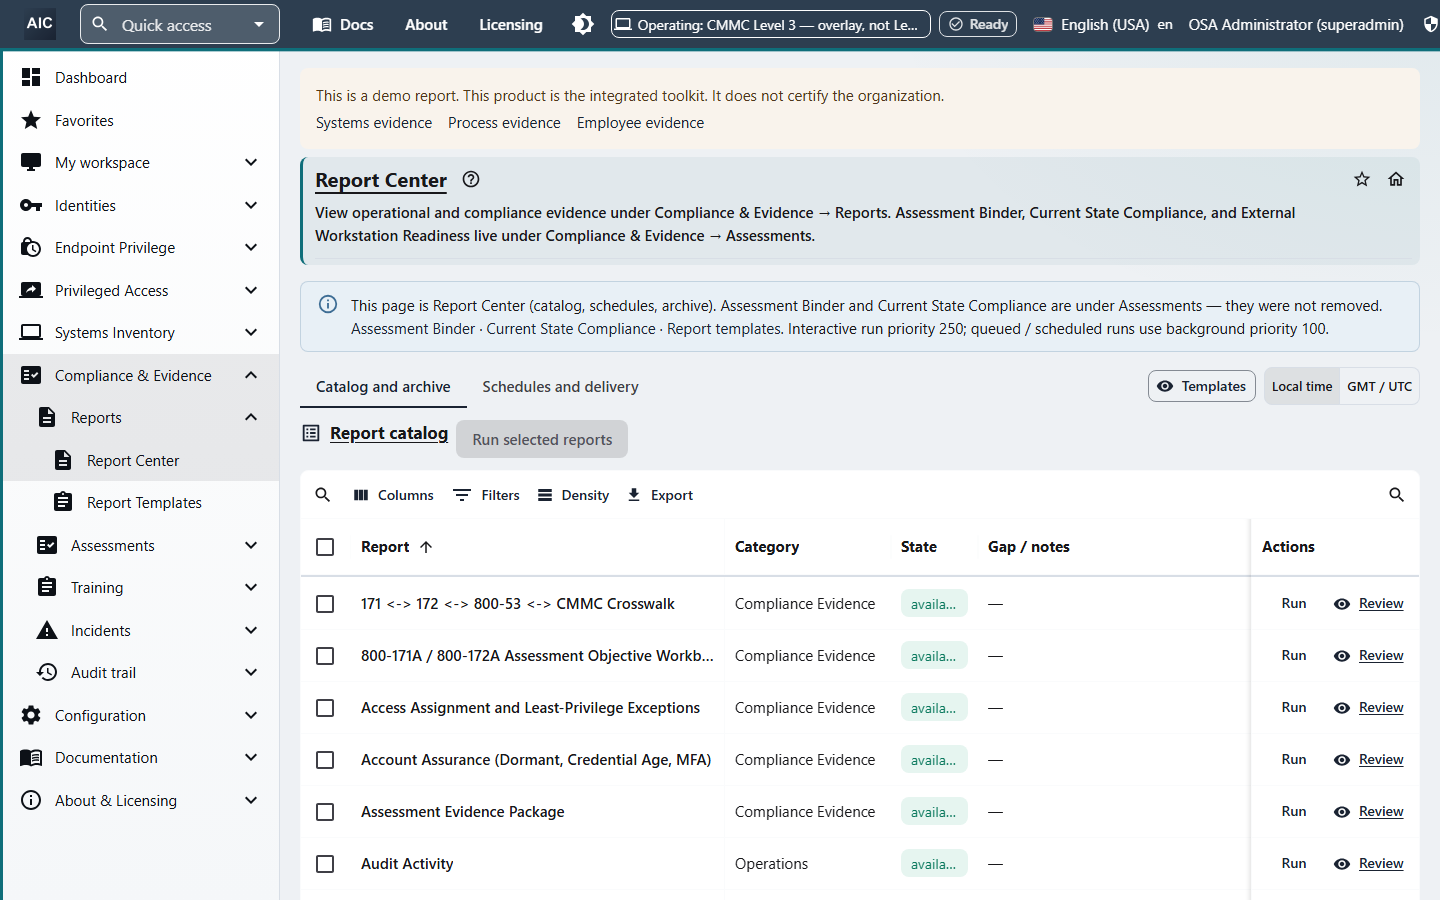
Task: Click the shield icon in the top bar
Action: point(1430,24)
